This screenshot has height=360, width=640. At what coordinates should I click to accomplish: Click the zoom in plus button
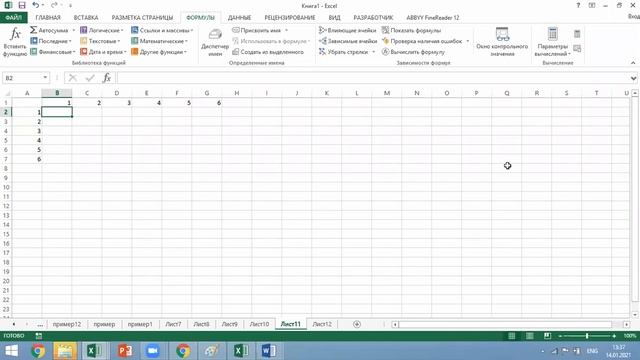pyautogui.click(x=614, y=336)
